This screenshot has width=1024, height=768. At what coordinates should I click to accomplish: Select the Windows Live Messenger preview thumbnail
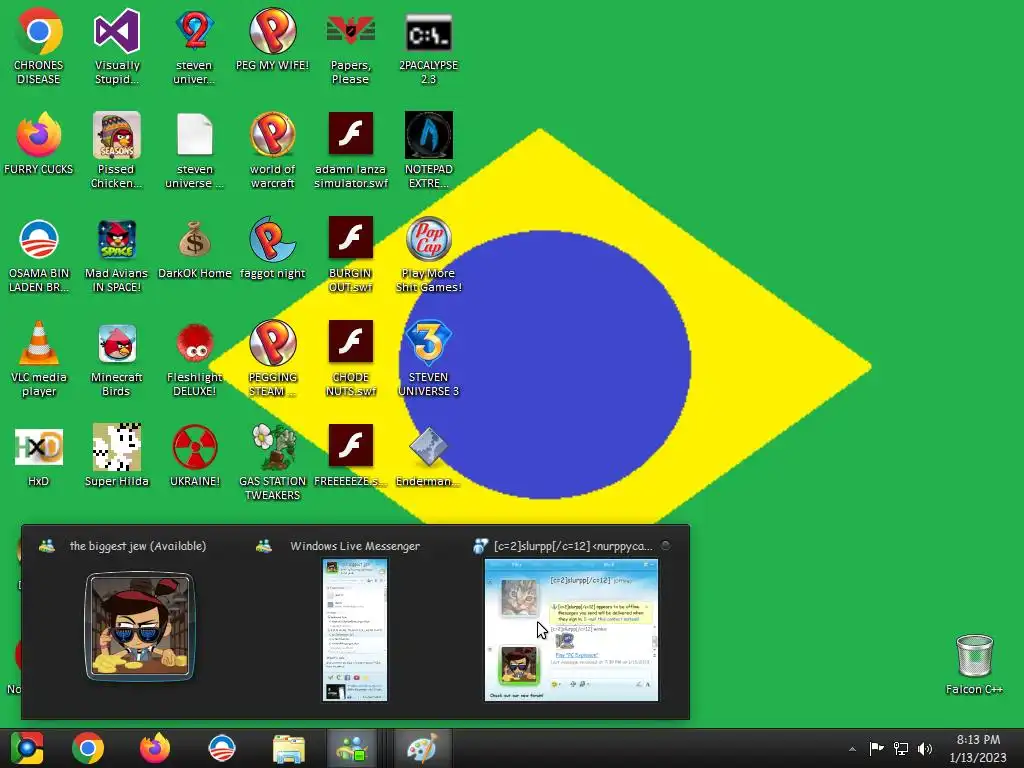pyautogui.click(x=355, y=630)
